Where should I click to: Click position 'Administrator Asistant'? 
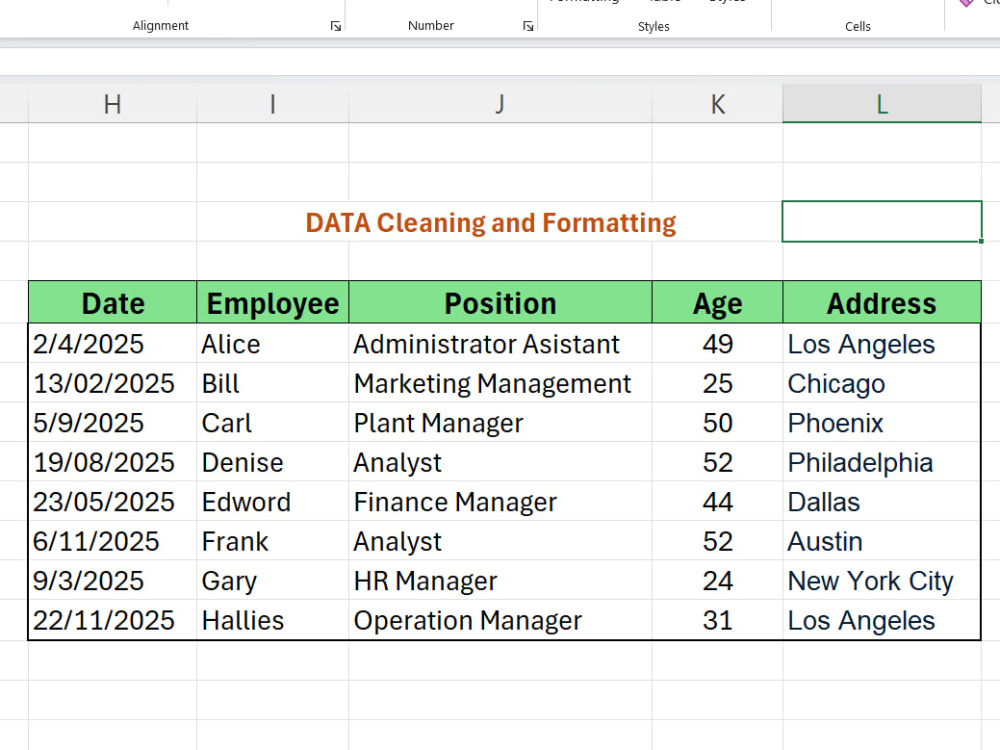tap(501, 344)
